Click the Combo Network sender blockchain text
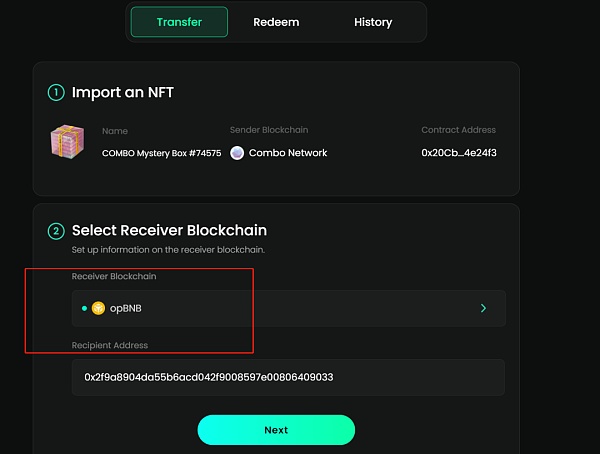The image size is (600, 454). (288, 153)
